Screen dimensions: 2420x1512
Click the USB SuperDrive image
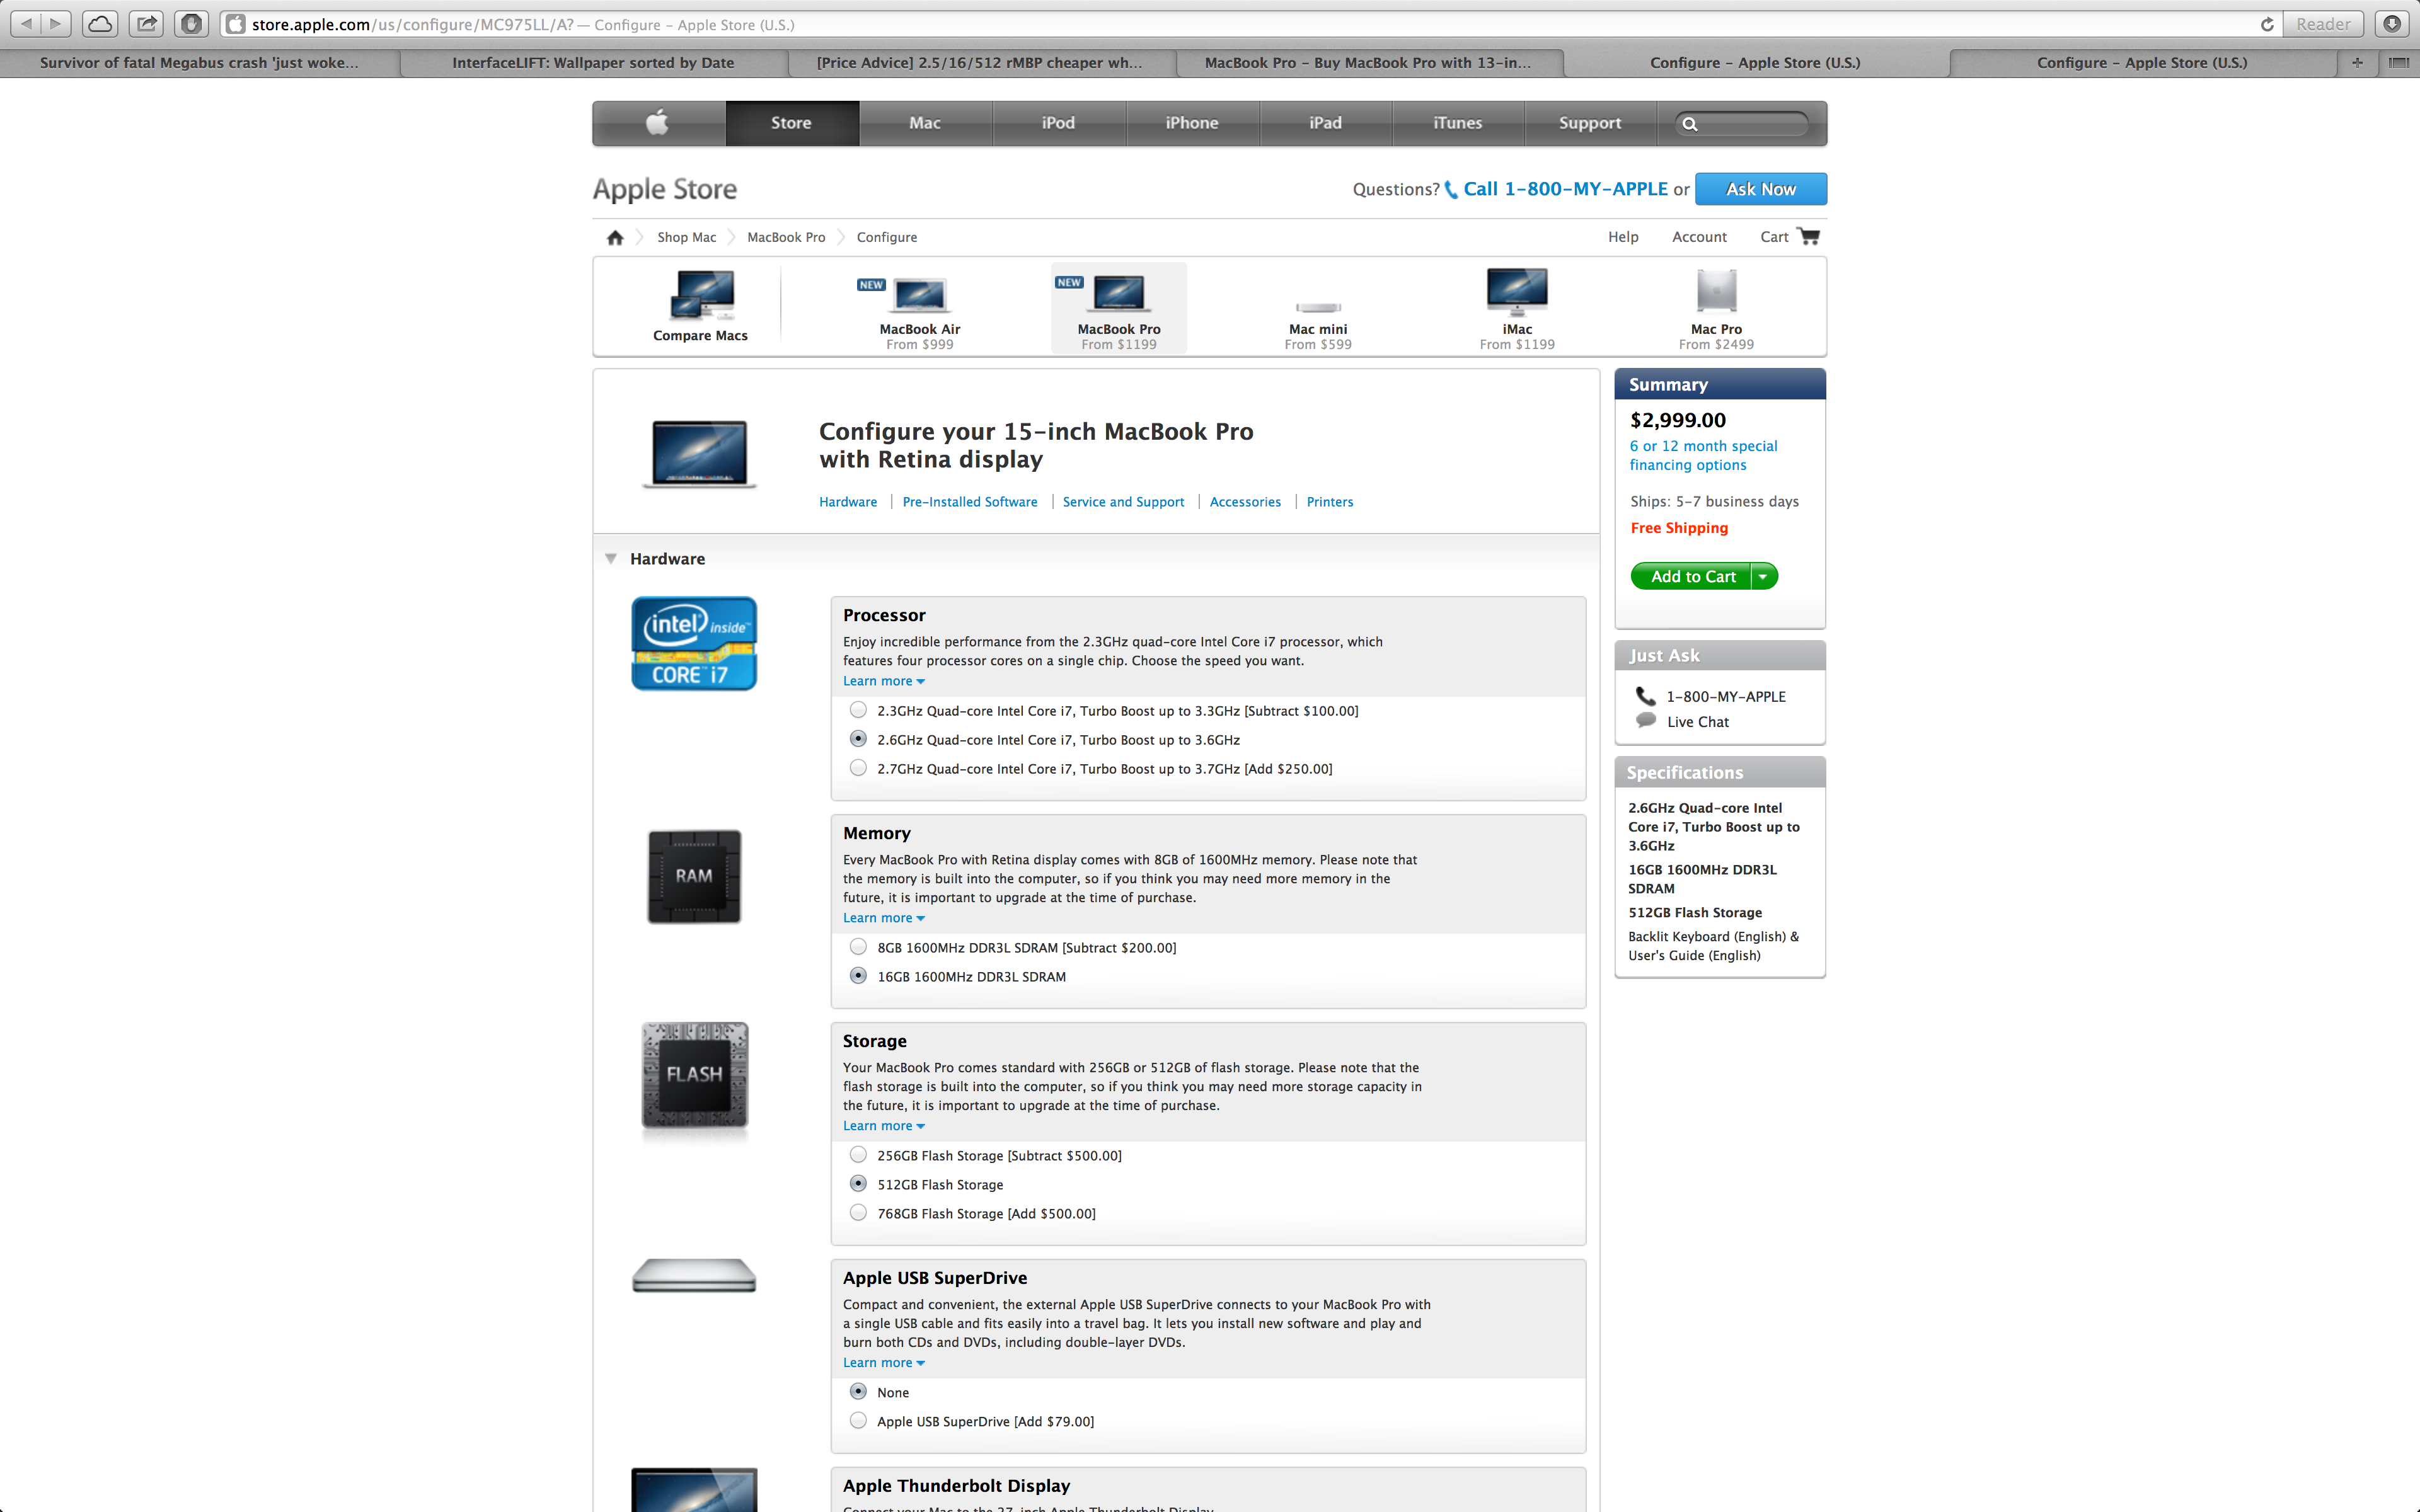tap(694, 1275)
